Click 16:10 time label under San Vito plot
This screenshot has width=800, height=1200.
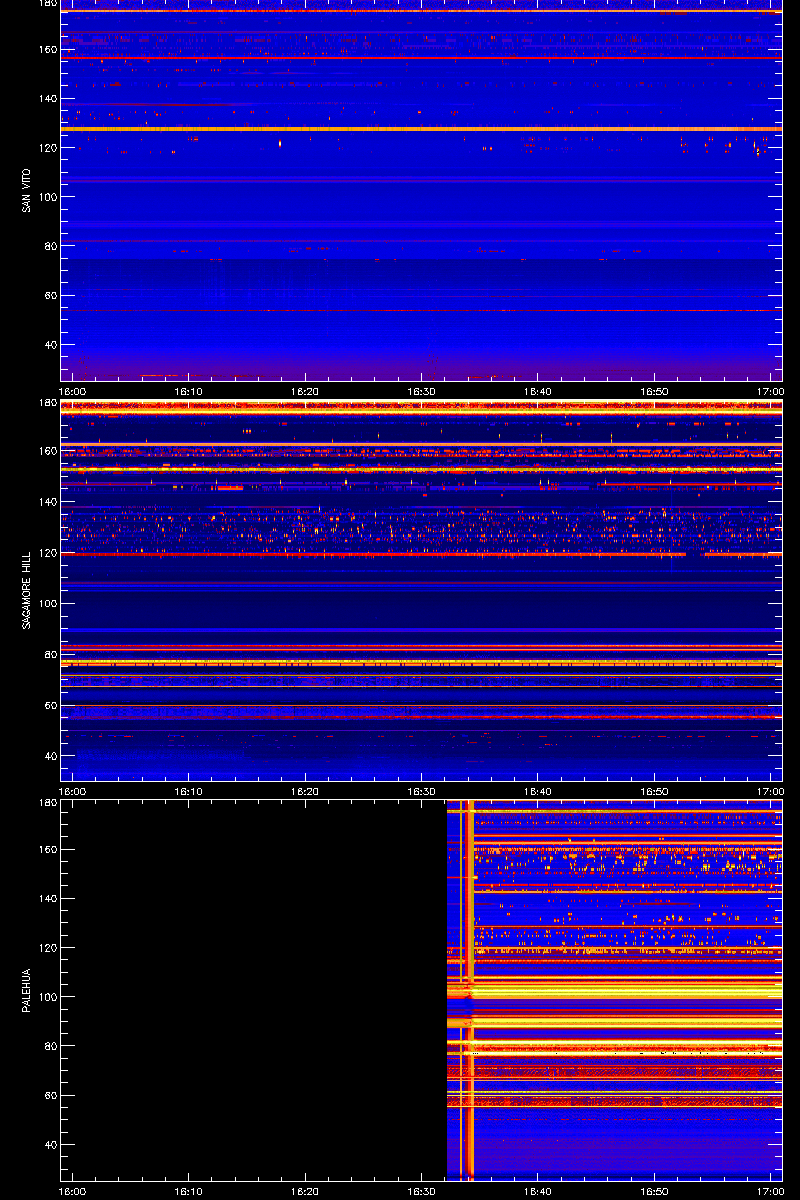point(189,392)
